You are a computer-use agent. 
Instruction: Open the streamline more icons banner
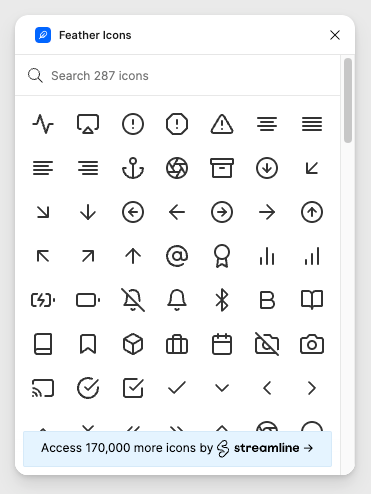[177, 448]
